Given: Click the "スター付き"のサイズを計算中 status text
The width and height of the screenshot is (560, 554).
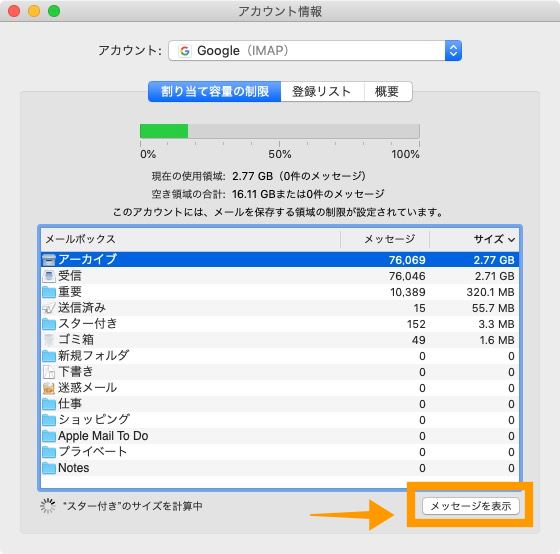Looking at the screenshot, I should tap(132, 506).
